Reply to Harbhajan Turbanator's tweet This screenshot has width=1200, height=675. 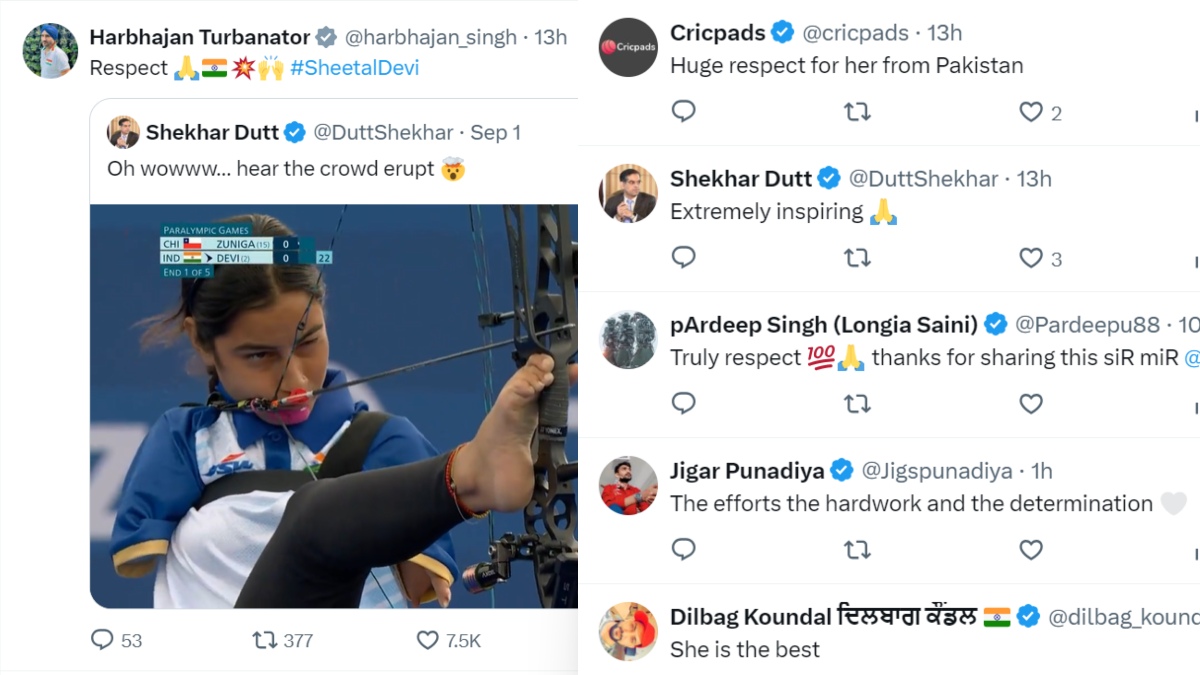pos(103,639)
